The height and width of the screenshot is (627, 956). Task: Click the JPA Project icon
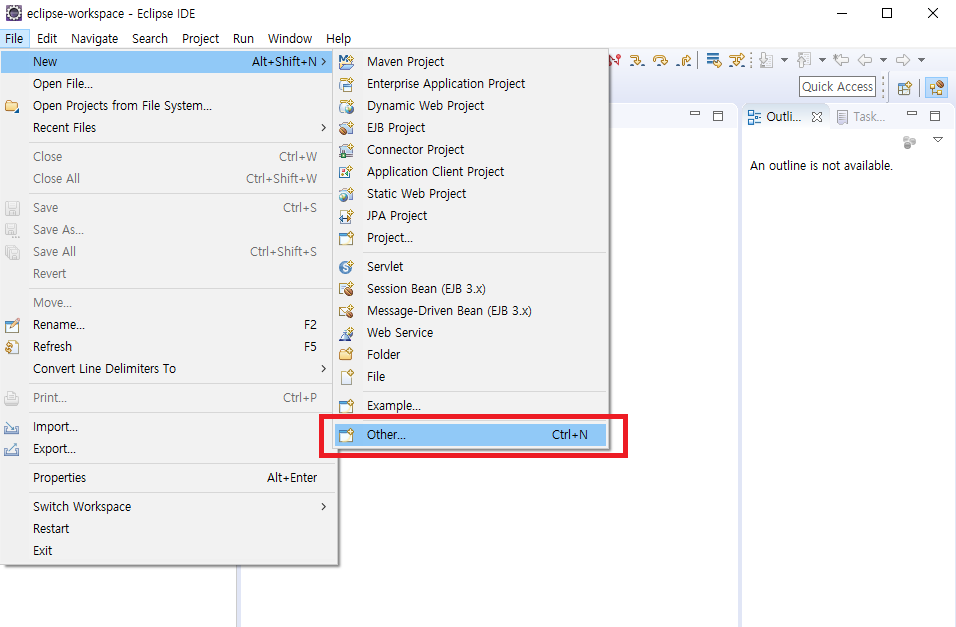346,216
